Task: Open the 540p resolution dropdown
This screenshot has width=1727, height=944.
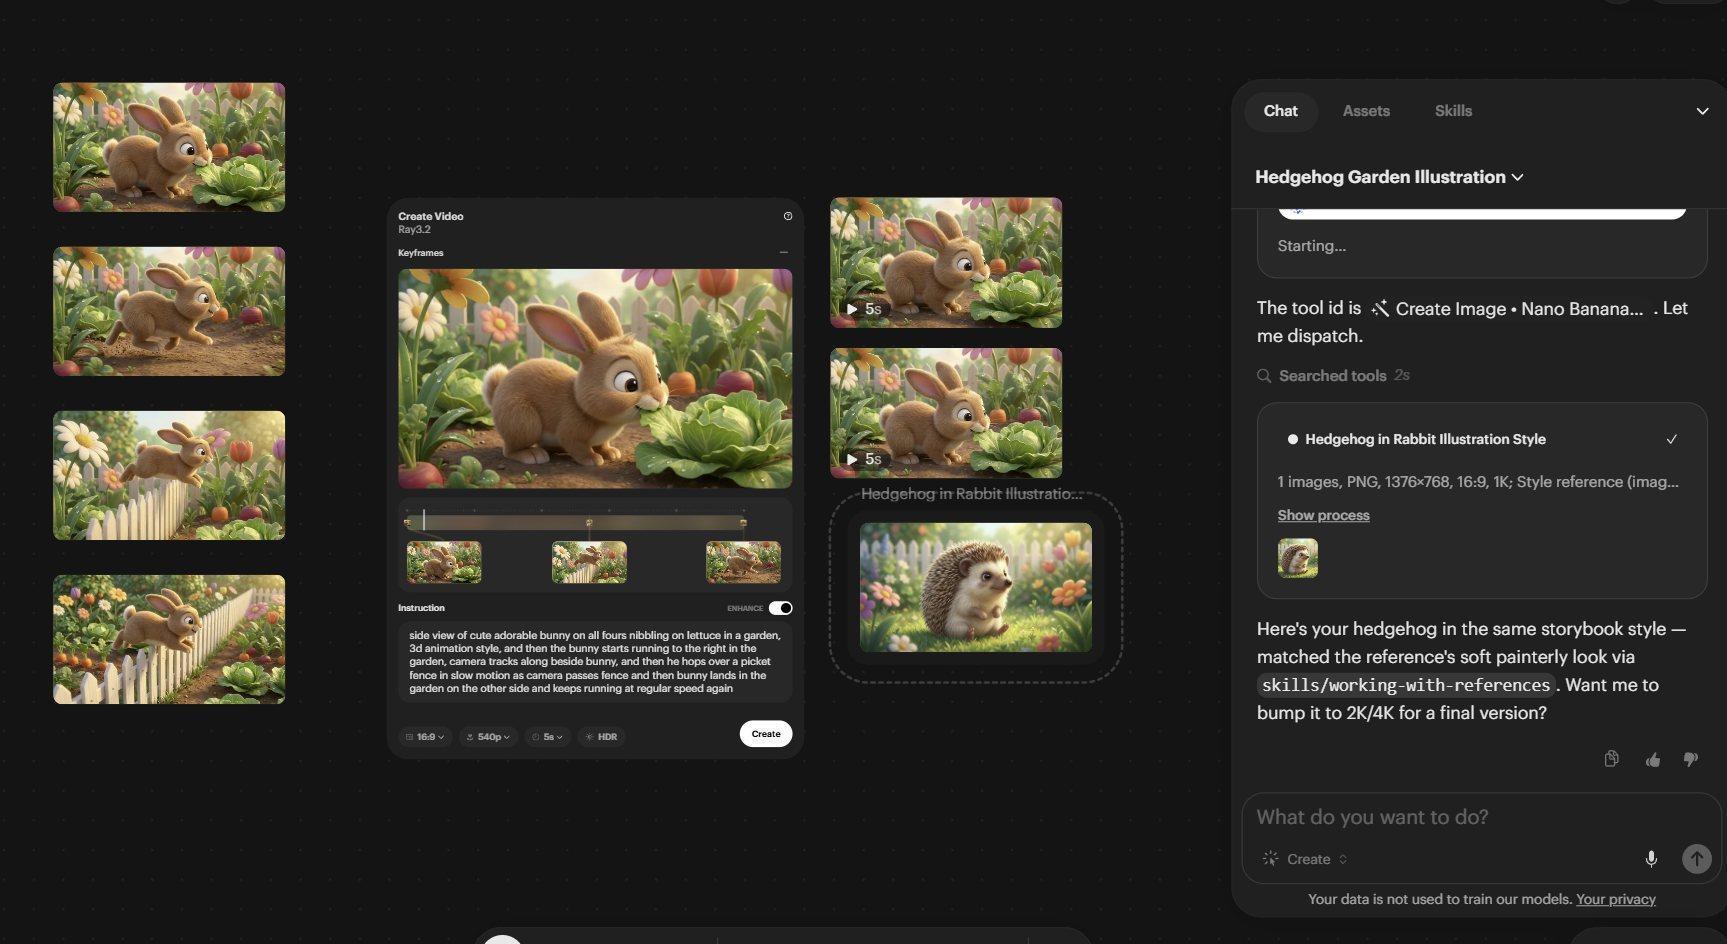Action: point(488,737)
